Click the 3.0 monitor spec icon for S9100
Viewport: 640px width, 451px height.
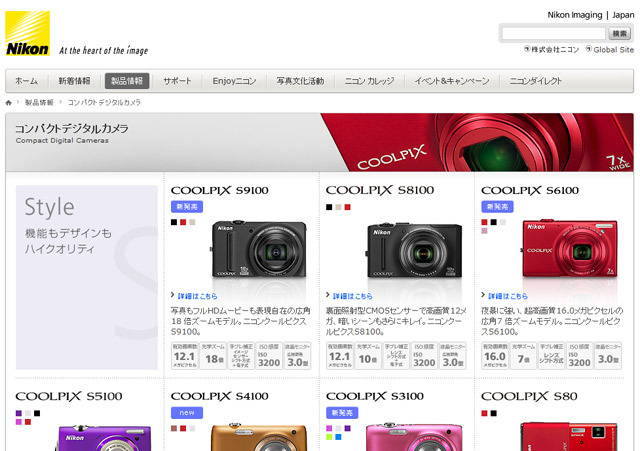297,356
